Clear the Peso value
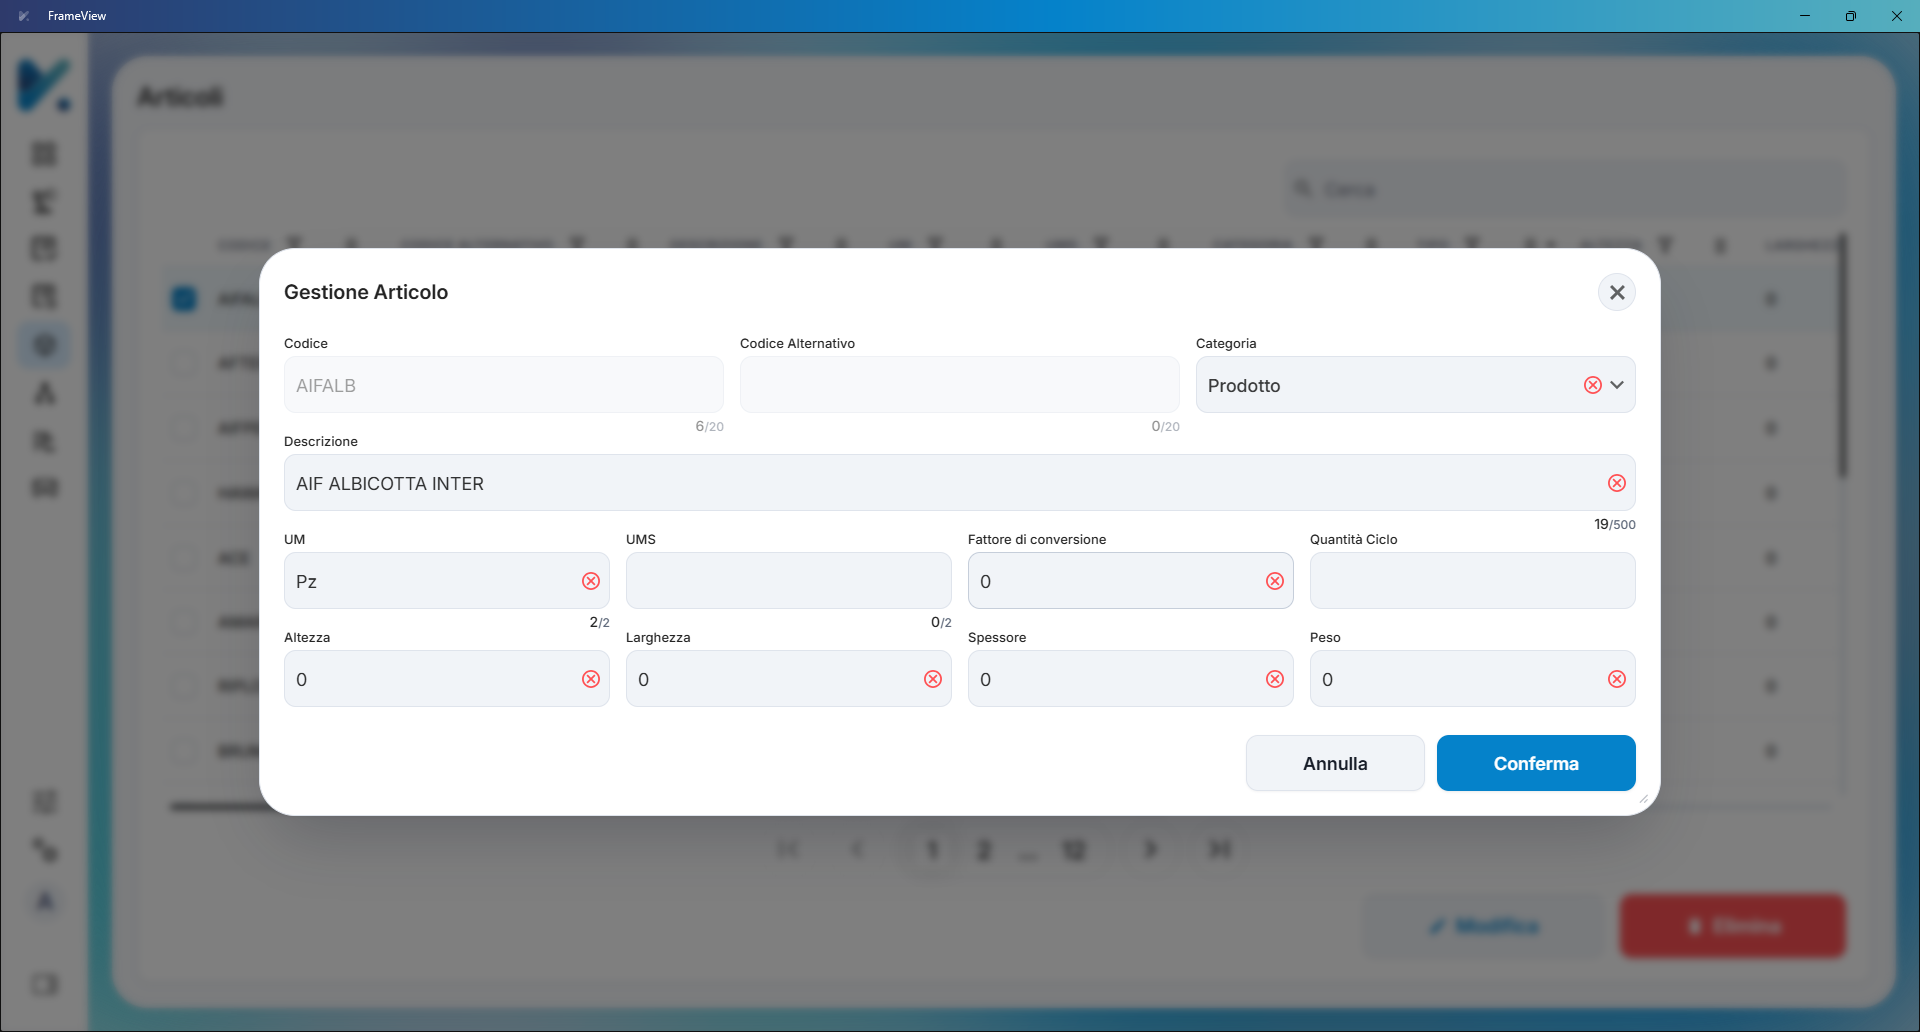The image size is (1920, 1032). pos(1617,679)
